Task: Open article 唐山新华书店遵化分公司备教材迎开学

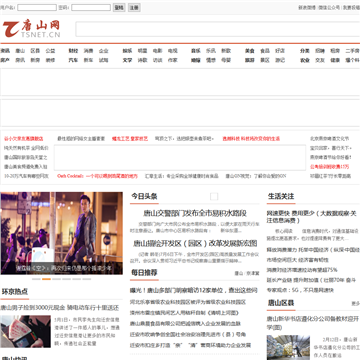Action: pyautogui.click(x=313, y=323)
